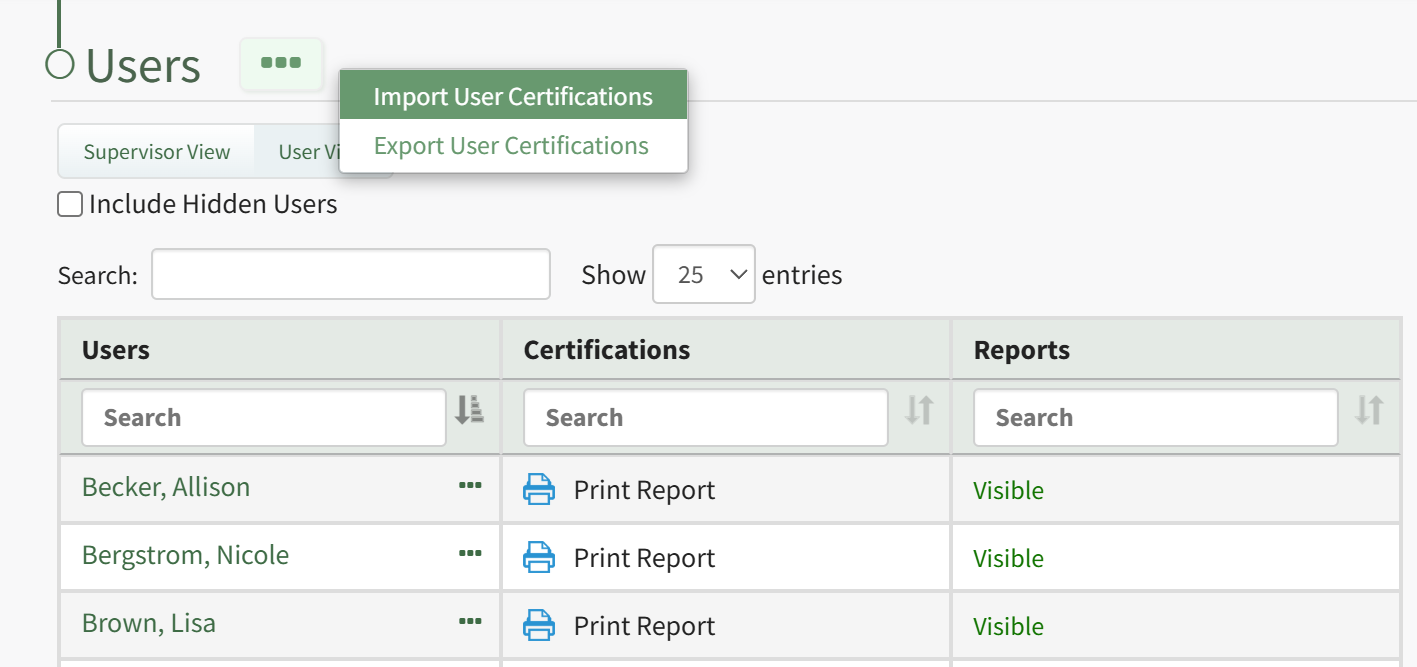This screenshot has width=1417, height=667.
Task: Open Becker, Allison user link
Action: pos(166,487)
